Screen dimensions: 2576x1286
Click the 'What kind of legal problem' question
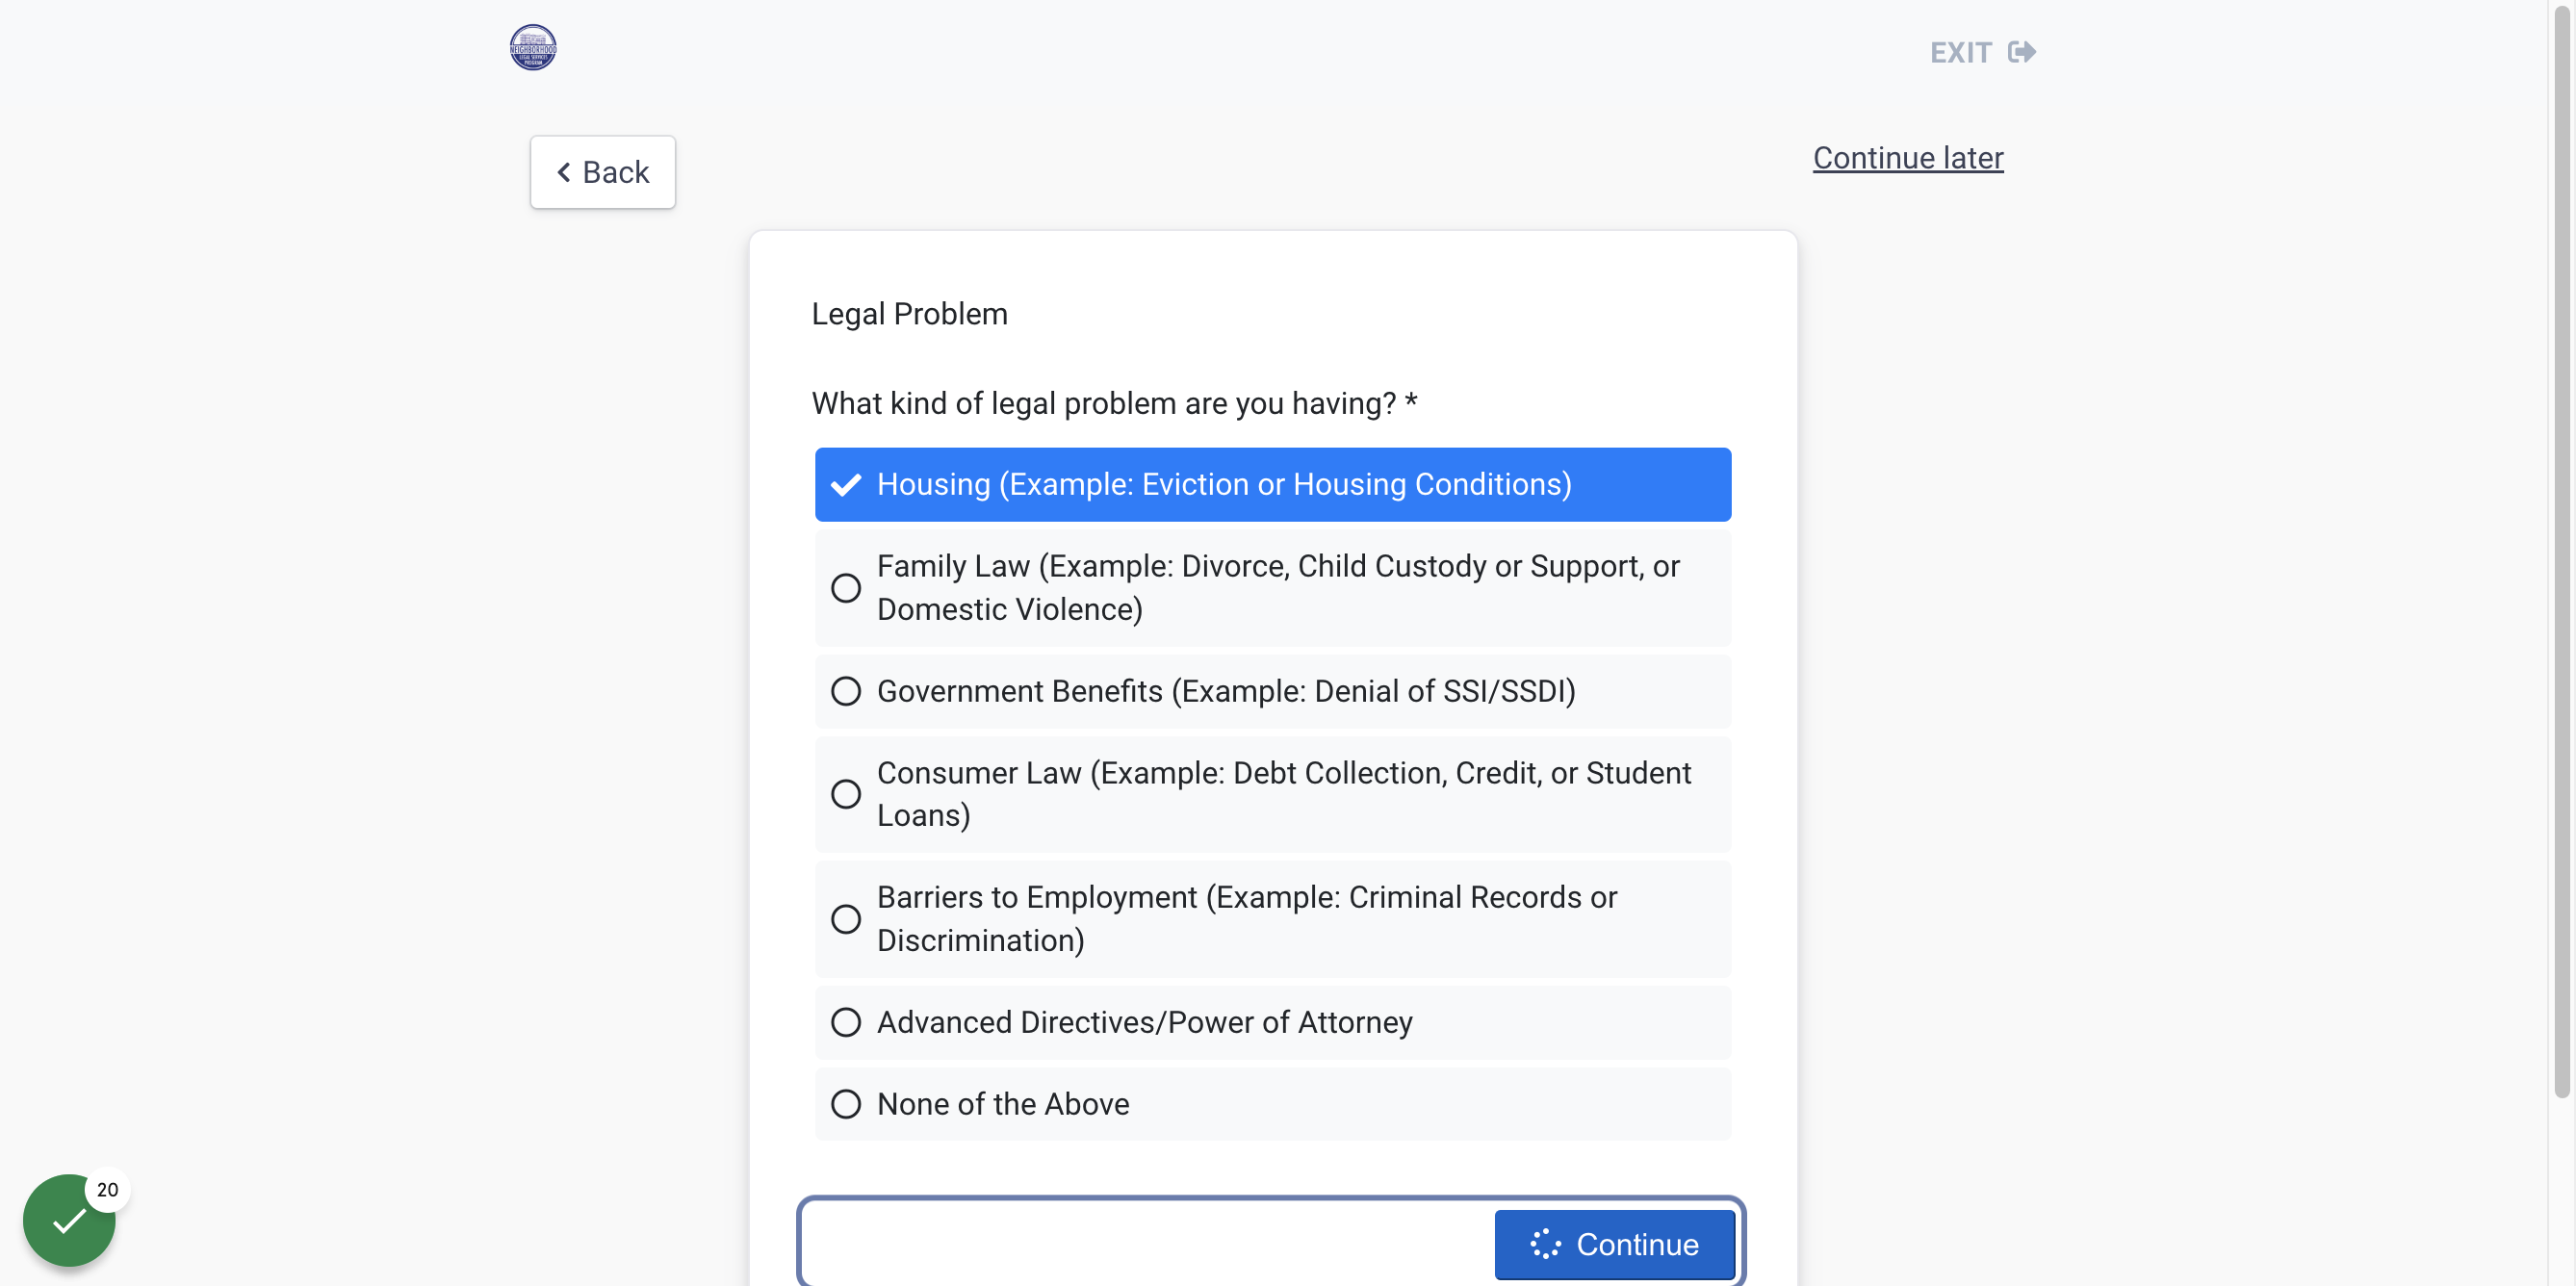(x=1114, y=403)
